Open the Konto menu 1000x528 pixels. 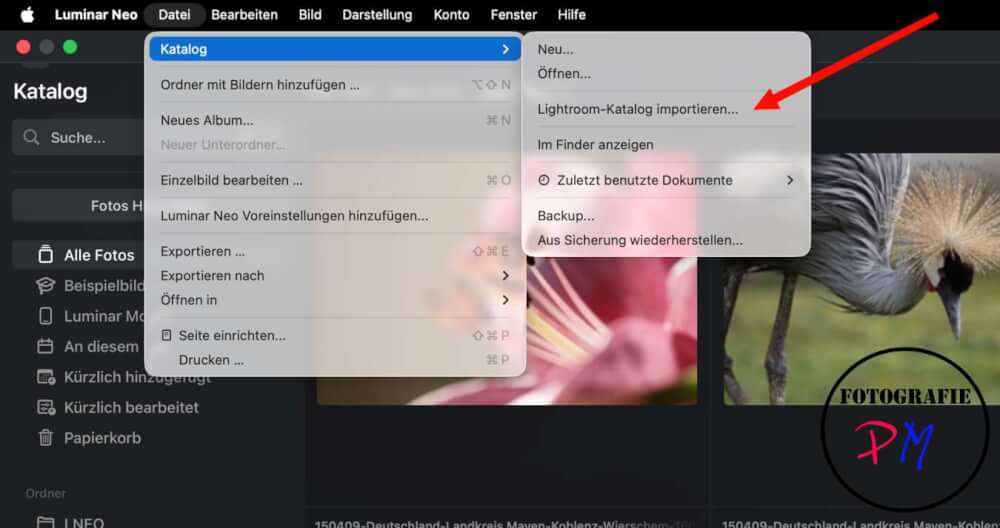click(452, 15)
